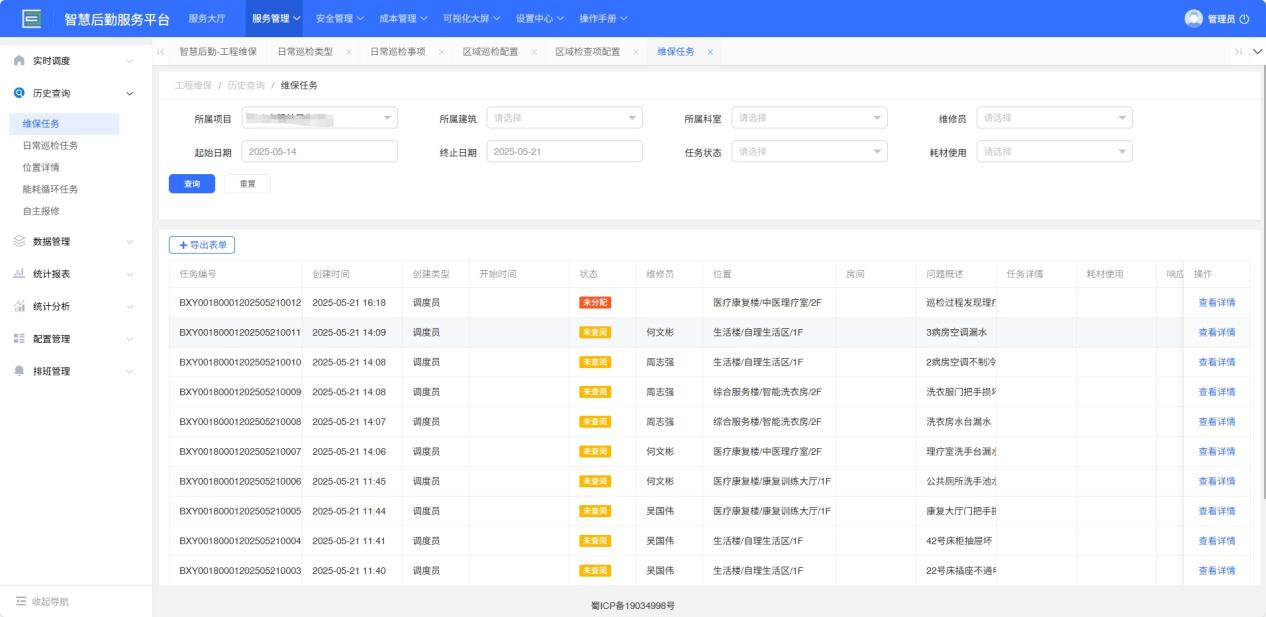Click the platform logo icon at top left

pos(31,19)
